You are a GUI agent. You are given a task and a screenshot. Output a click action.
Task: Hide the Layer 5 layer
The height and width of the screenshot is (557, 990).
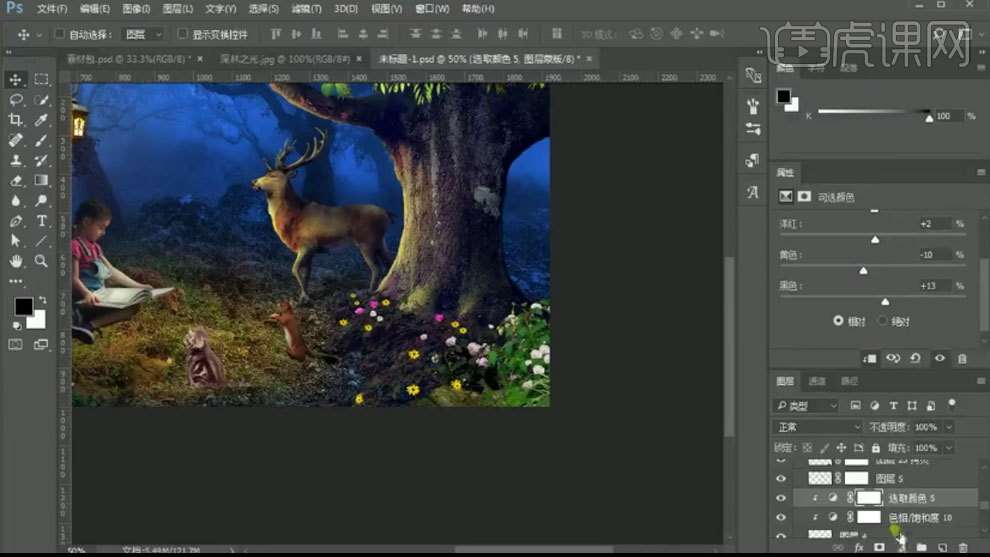point(781,479)
